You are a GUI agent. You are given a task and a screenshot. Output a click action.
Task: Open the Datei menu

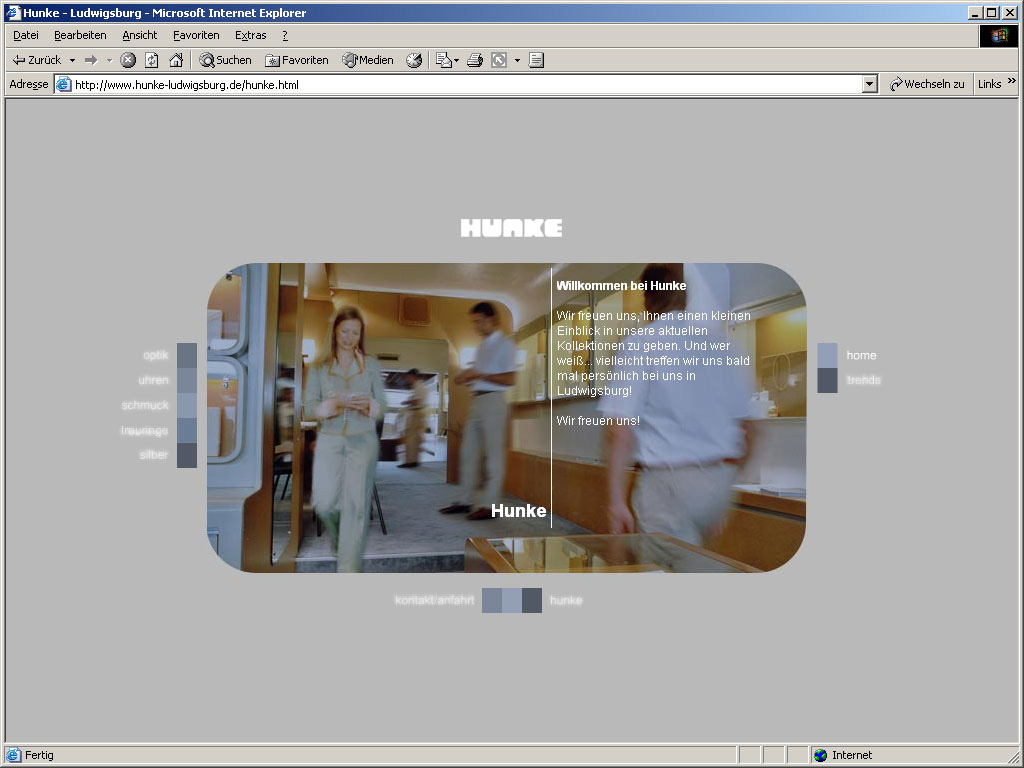[25, 35]
